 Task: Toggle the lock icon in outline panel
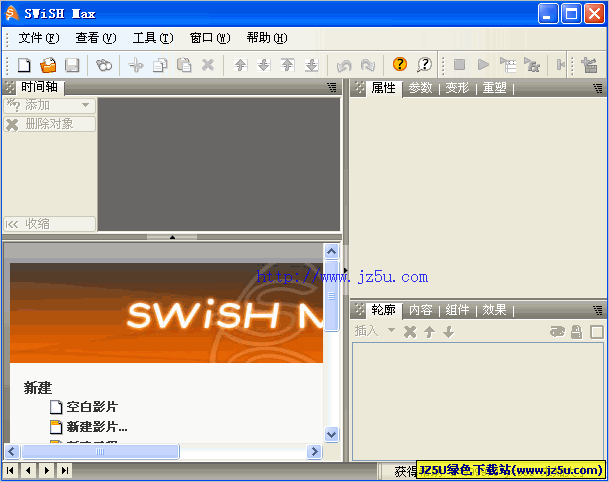[576, 332]
